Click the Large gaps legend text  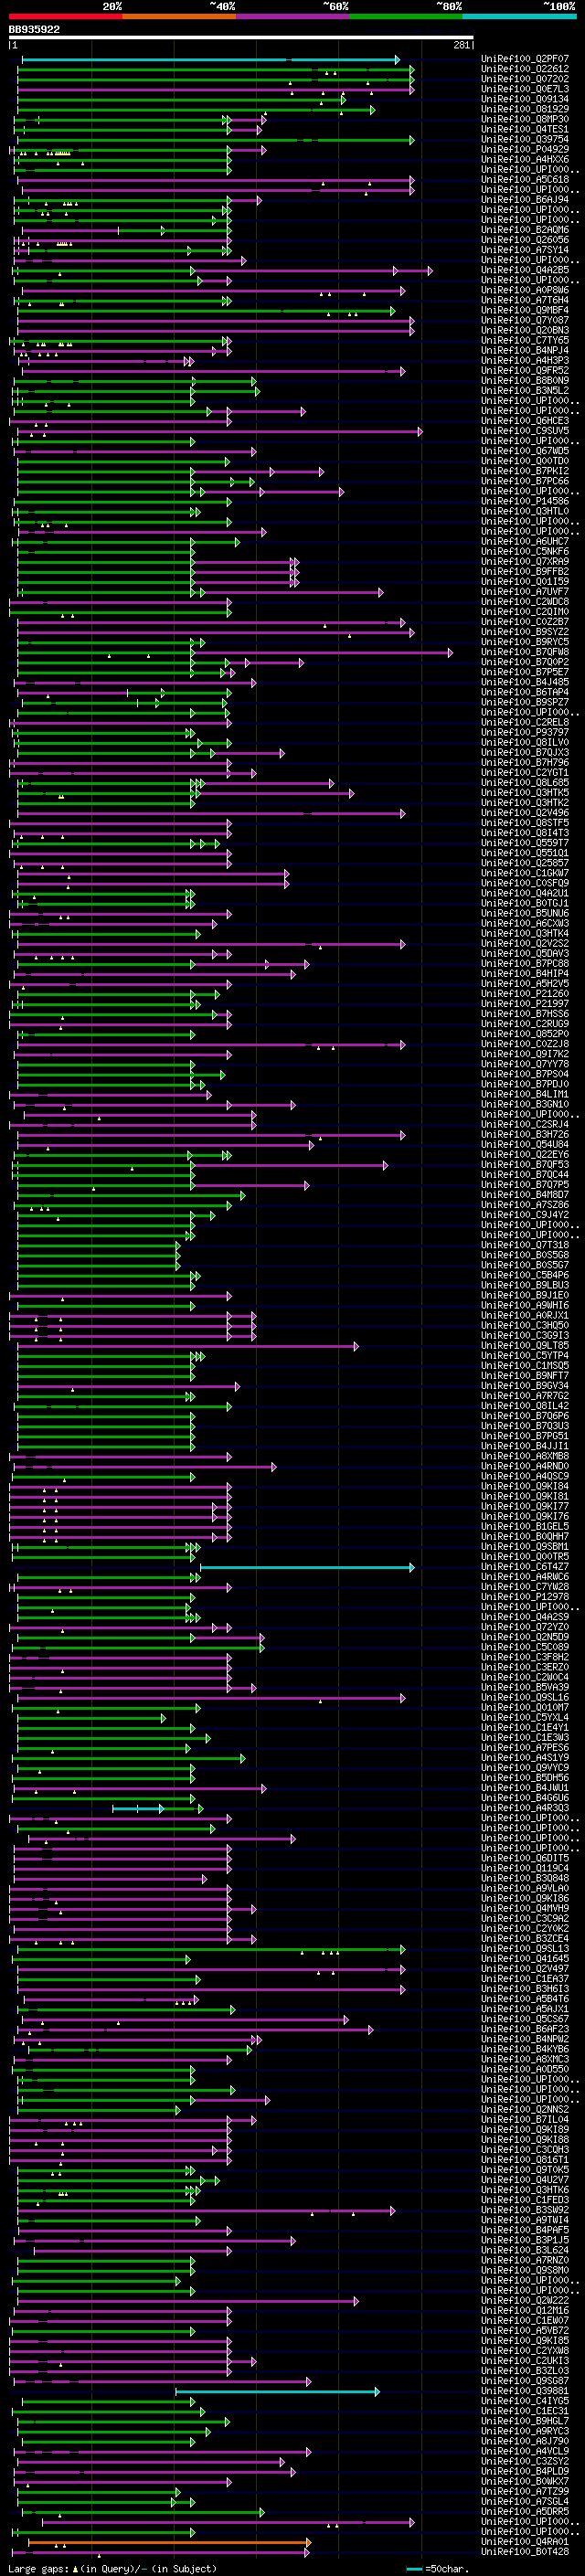coord(39,2568)
